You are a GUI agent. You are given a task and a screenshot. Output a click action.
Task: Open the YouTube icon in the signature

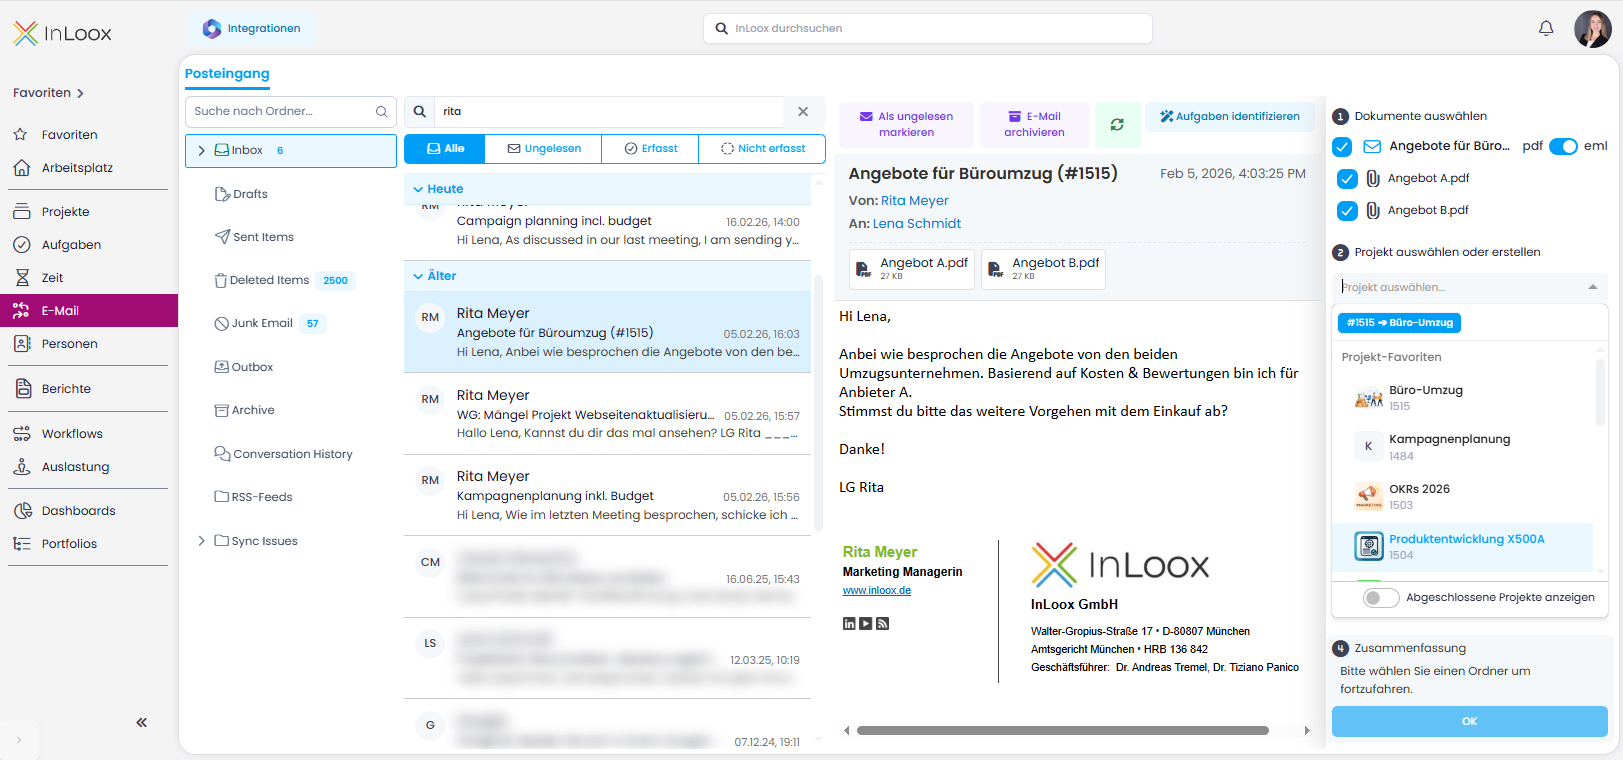pyautogui.click(x=866, y=624)
